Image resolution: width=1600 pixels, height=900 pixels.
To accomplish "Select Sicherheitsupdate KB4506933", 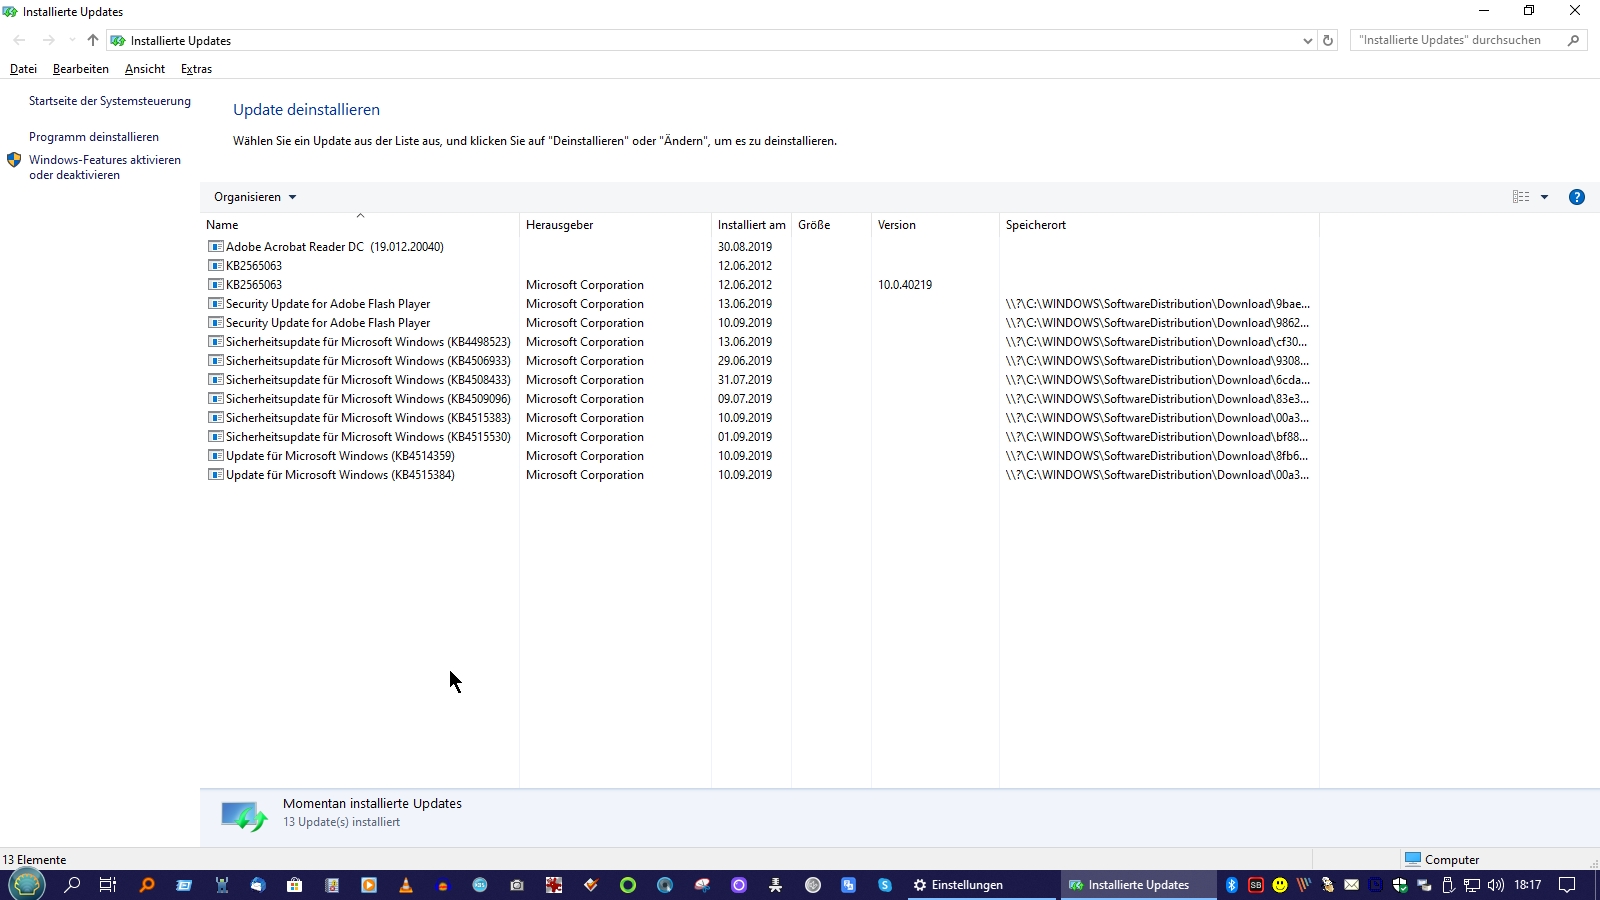I will [760, 361].
